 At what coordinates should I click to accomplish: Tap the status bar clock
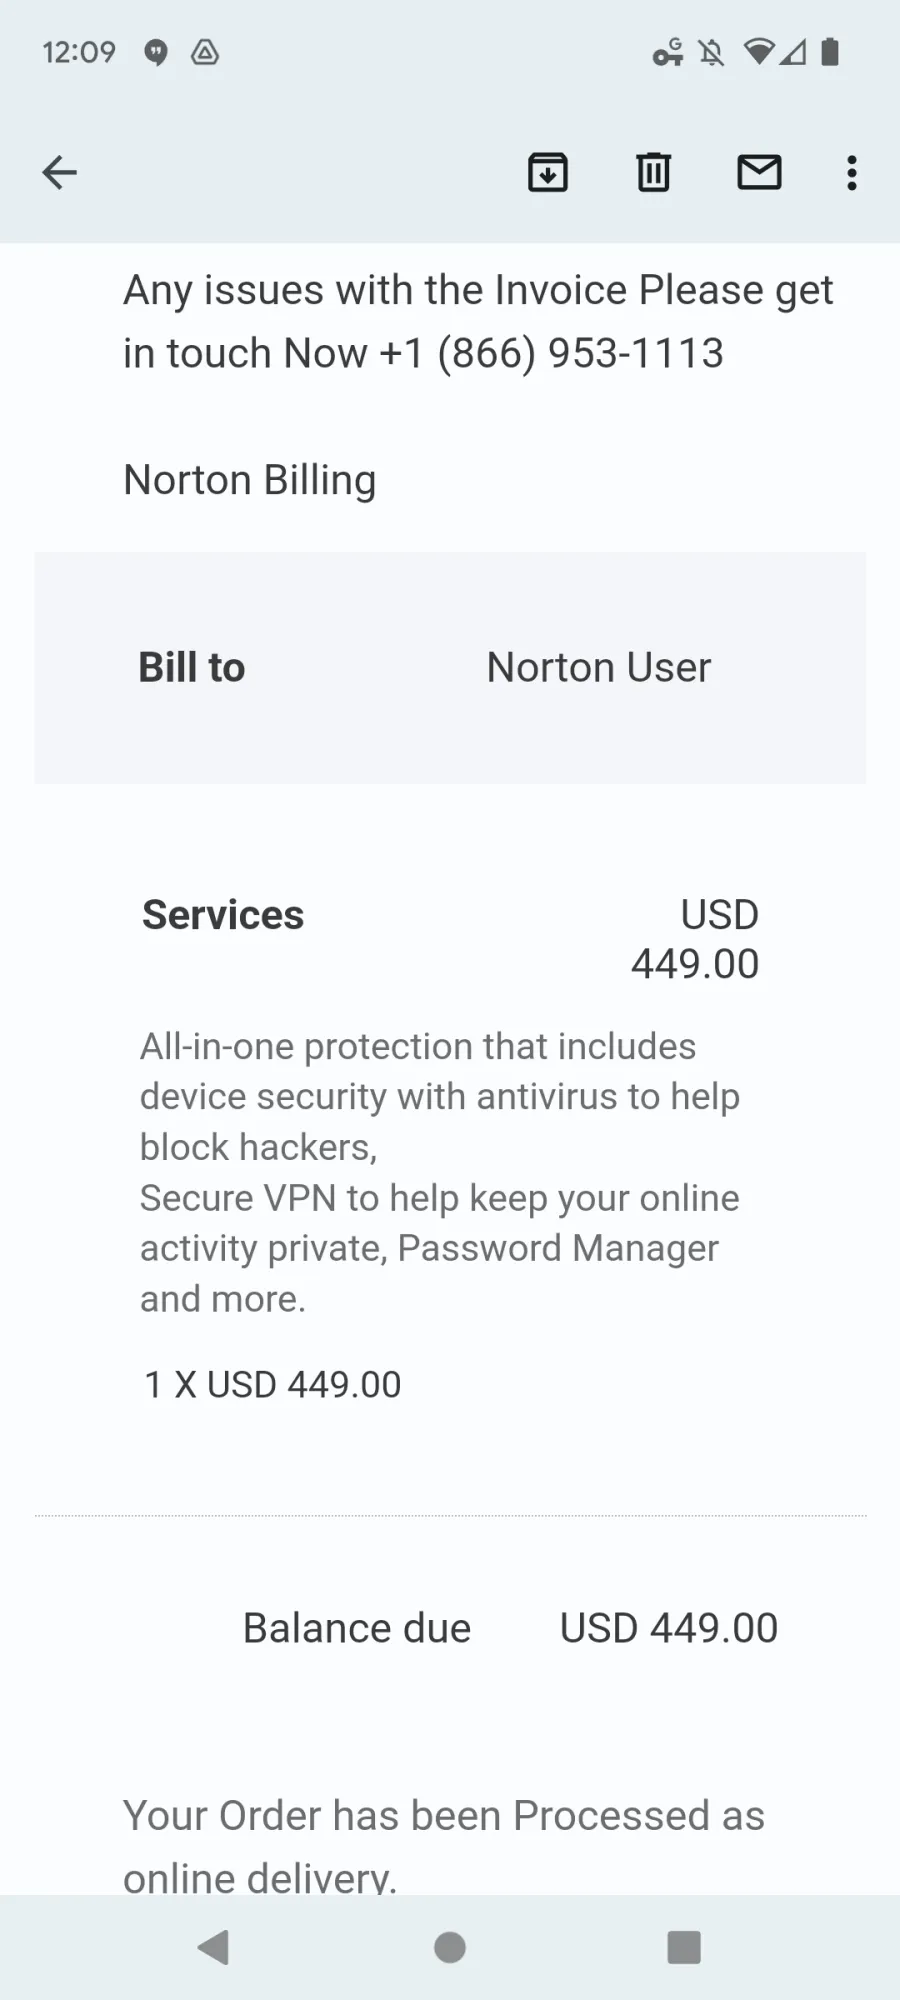(79, 52)
